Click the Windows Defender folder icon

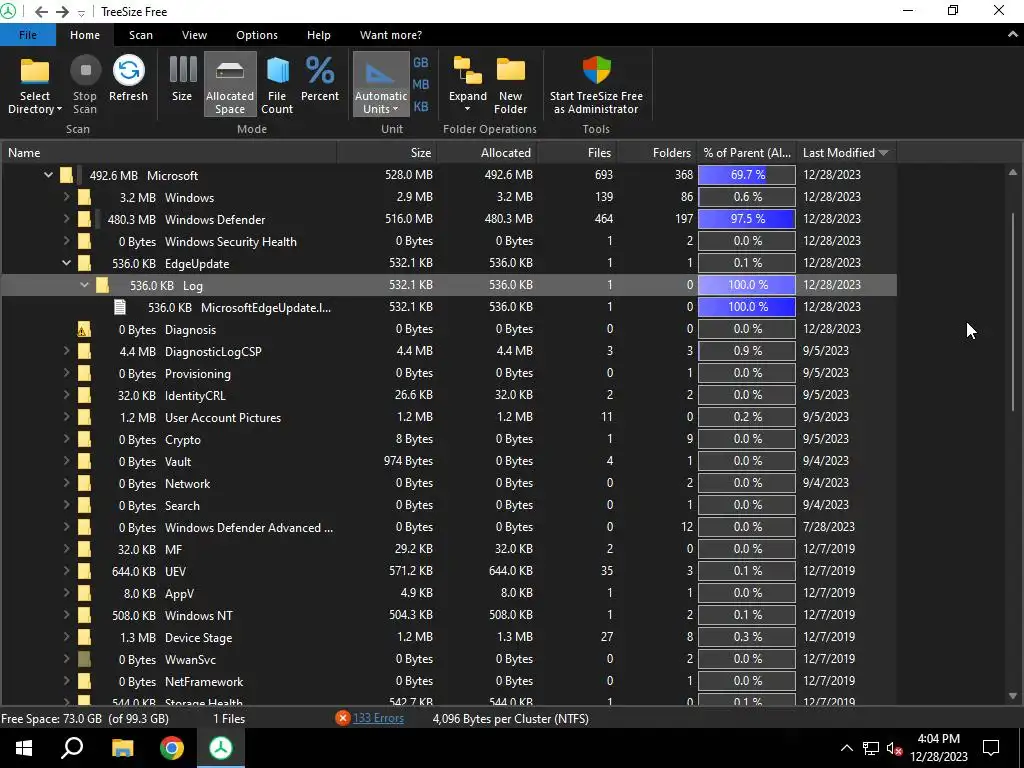[x=84, y=219]
